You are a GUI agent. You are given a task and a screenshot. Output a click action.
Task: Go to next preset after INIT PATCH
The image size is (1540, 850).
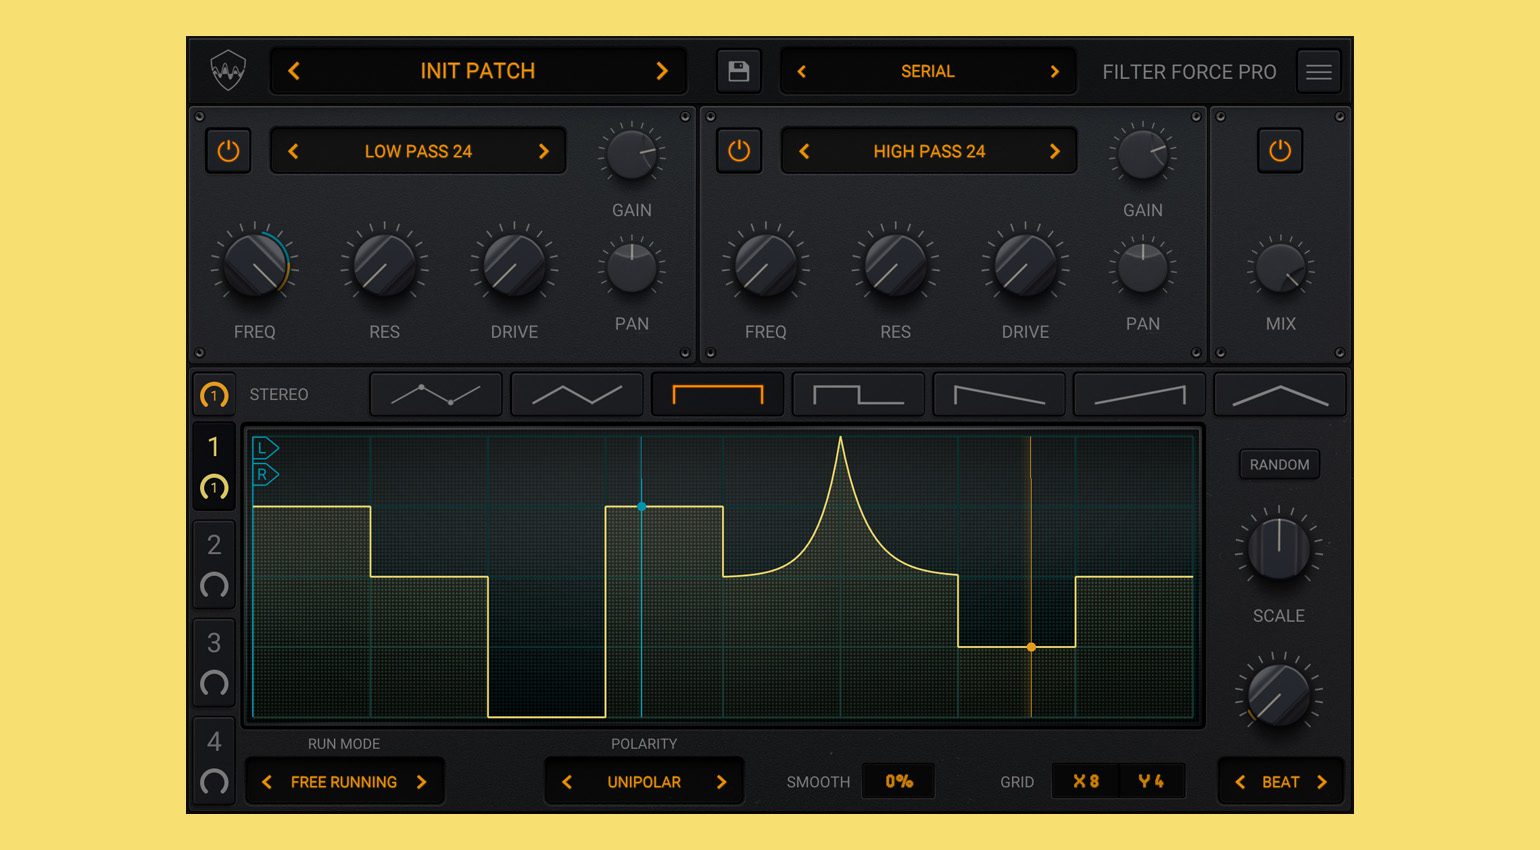pos(661,71)
